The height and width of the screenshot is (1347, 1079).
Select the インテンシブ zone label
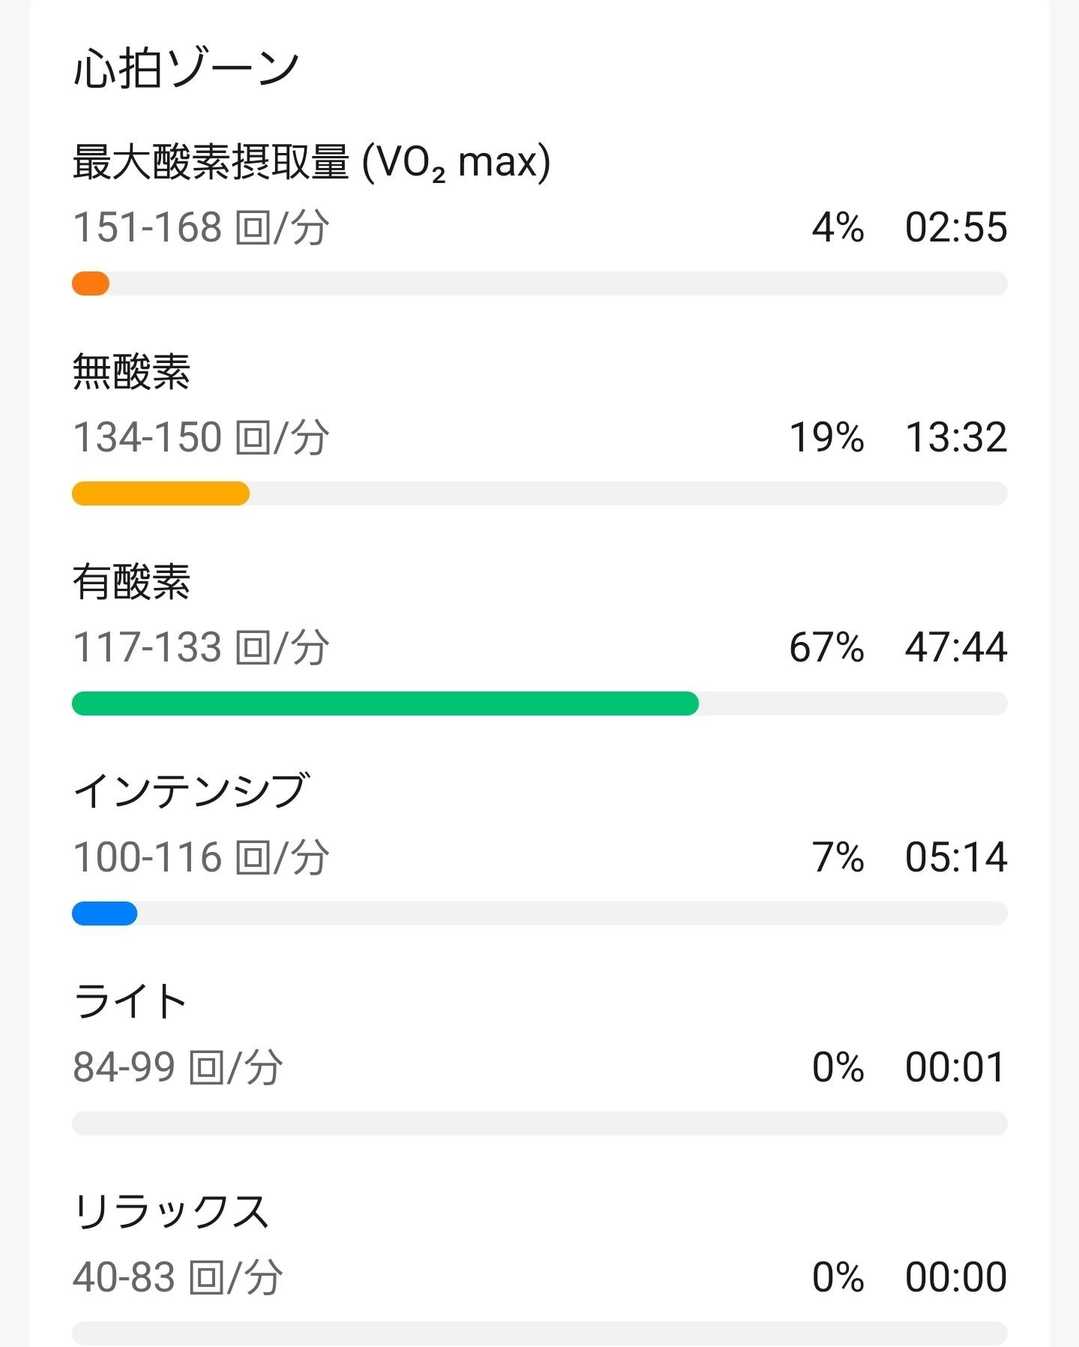coord(191,791)
